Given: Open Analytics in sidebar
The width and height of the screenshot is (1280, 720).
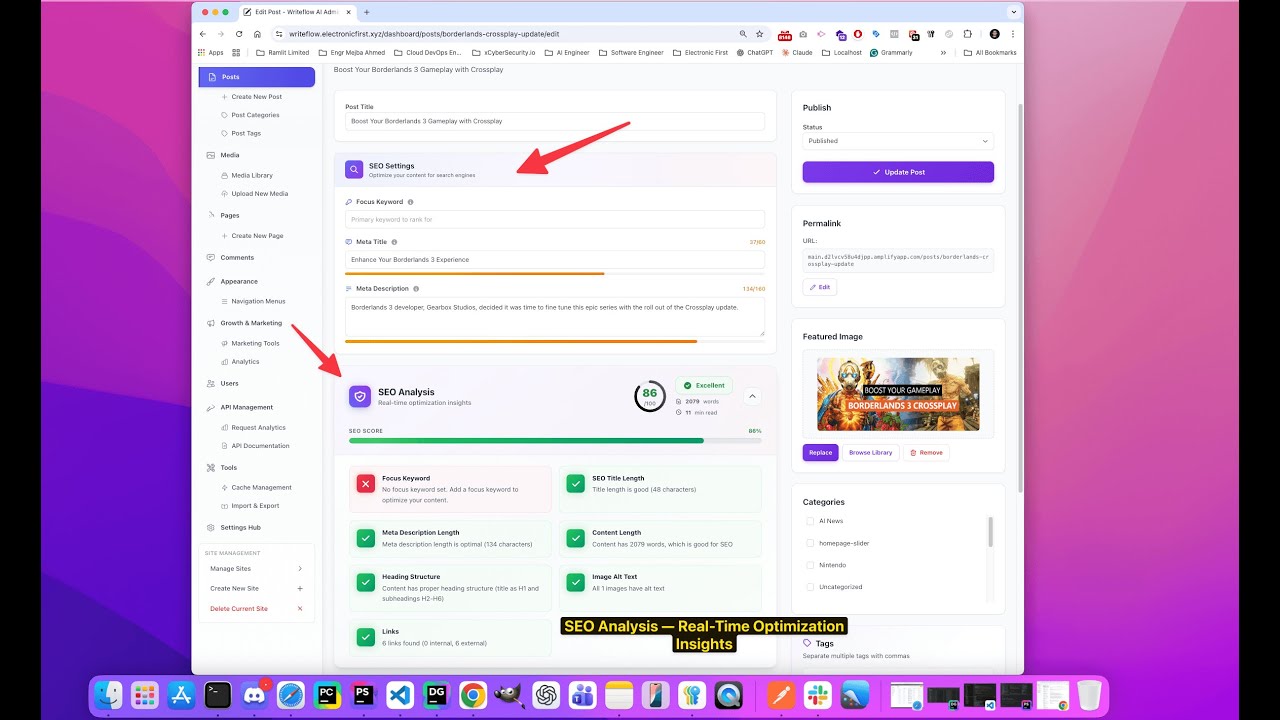Looking at the screenshot, I should click(x=245, y=361).
